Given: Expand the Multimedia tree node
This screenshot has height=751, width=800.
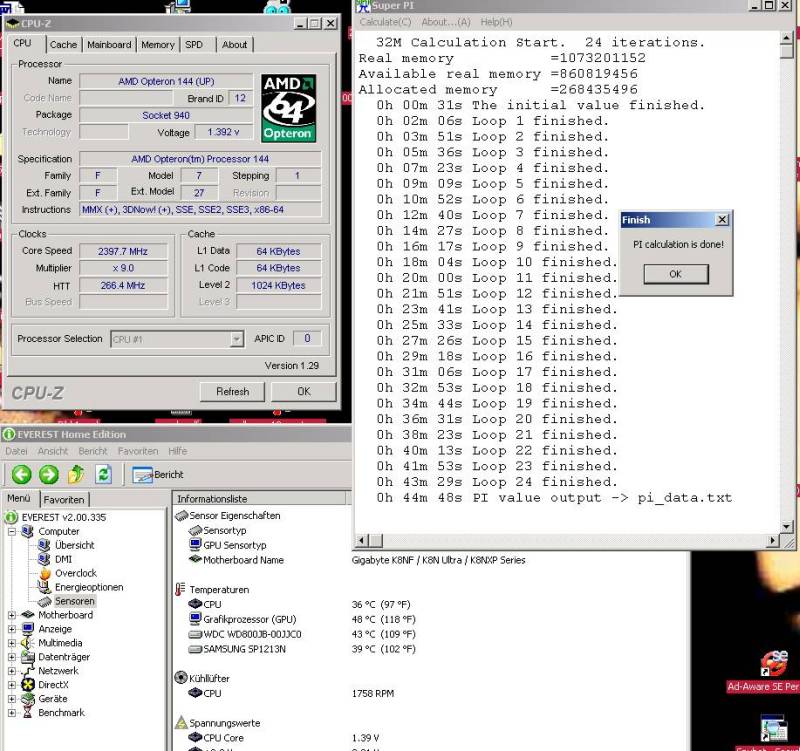Looking at the screenshot, I should pos(12,643).
